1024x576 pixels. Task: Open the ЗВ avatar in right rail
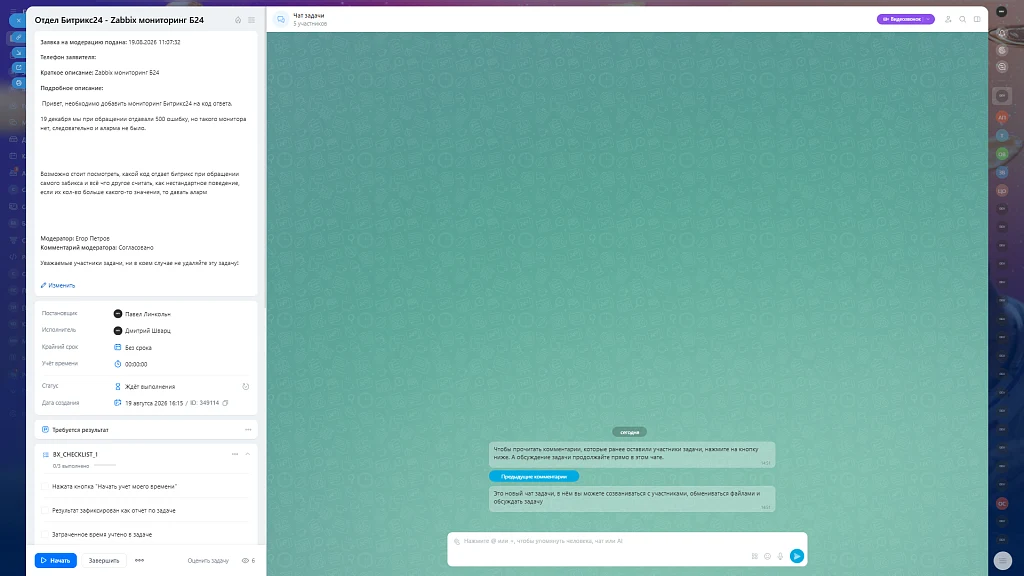[1002, 172]
